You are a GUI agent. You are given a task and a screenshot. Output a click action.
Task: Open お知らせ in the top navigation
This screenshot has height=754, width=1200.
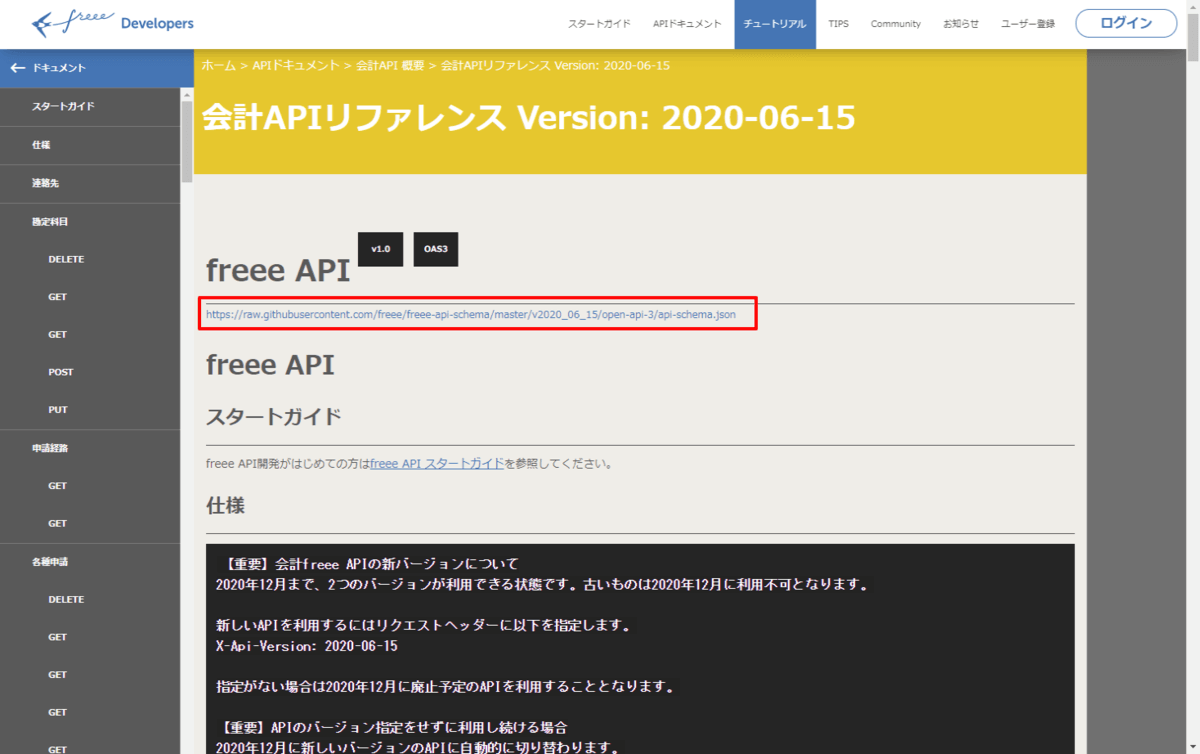pos(961,24)
